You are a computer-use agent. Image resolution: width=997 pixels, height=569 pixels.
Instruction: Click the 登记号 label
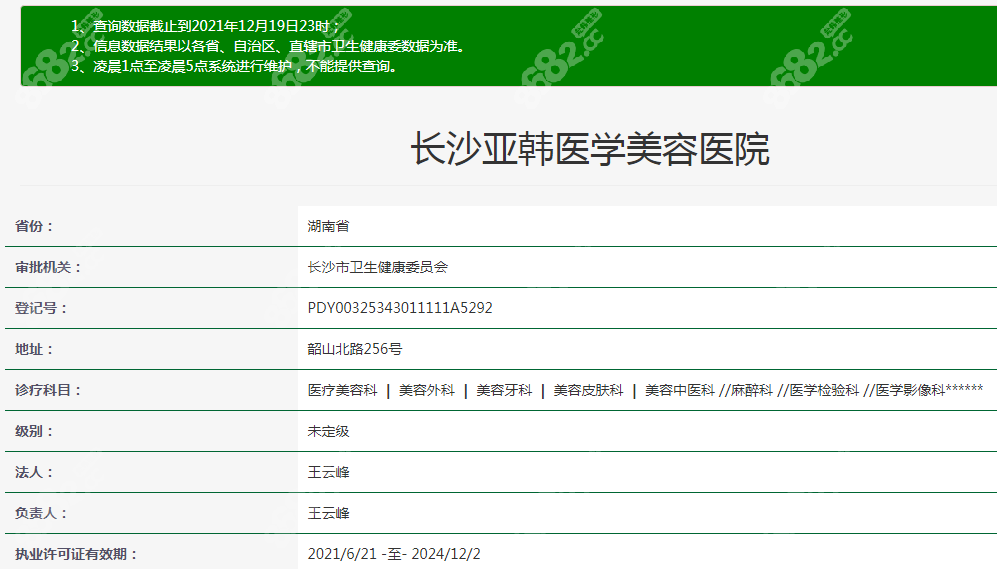pos(41,308)
